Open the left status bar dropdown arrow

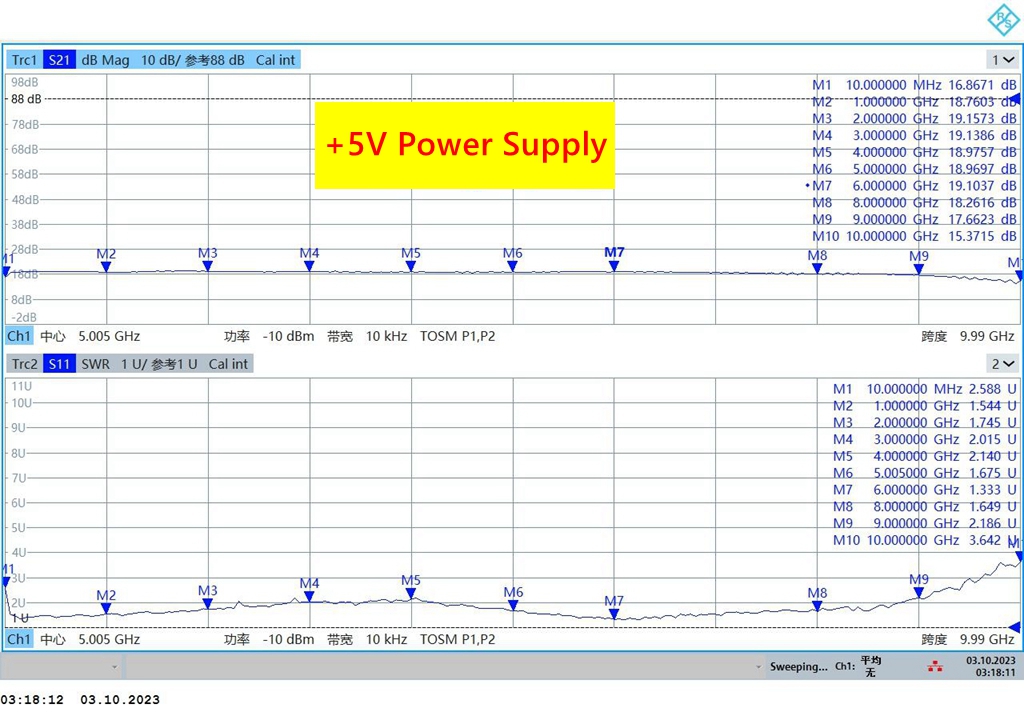point(114,667)
